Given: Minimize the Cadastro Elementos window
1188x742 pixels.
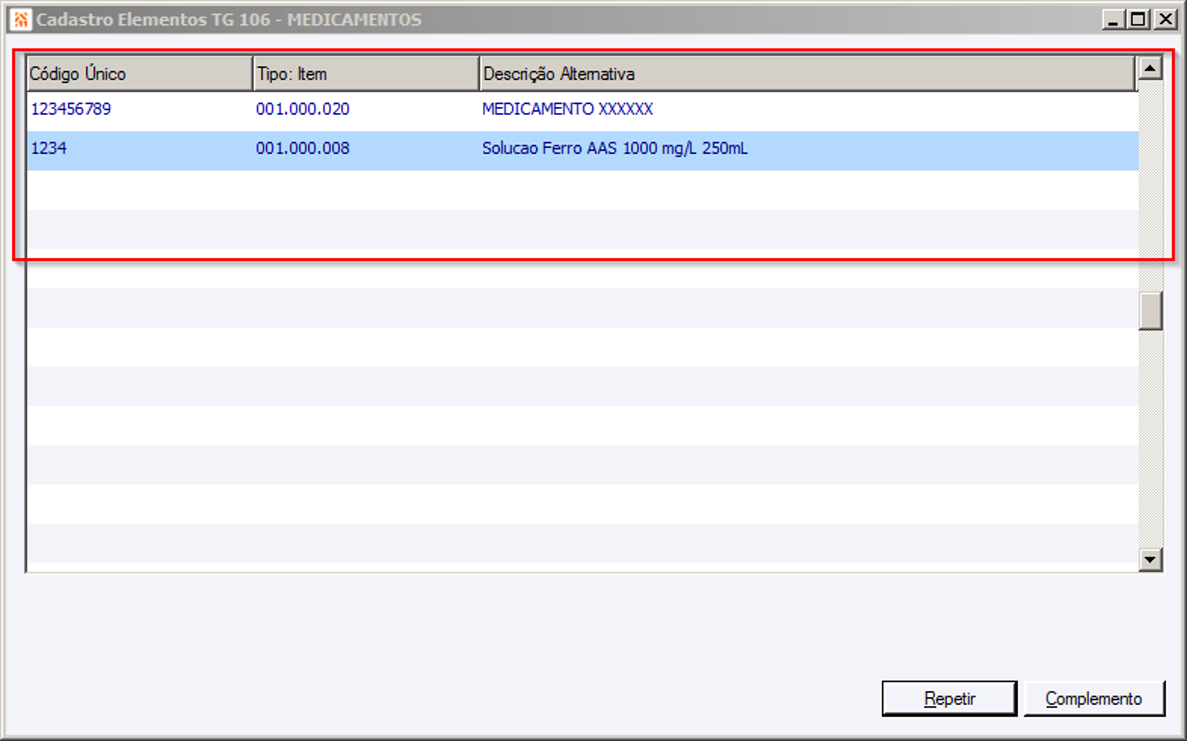Looking at the screenshot, I should pyautogui.click(x=1113, y=20).
